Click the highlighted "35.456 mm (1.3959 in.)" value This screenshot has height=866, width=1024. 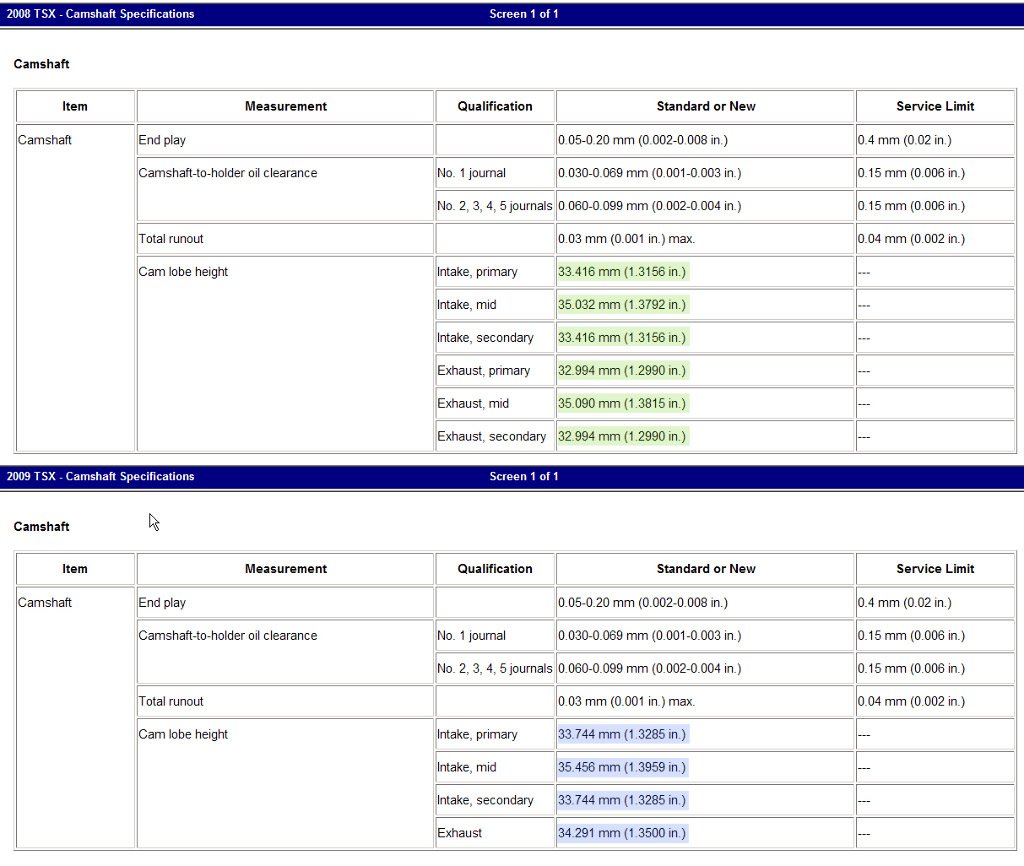[622, 767]
